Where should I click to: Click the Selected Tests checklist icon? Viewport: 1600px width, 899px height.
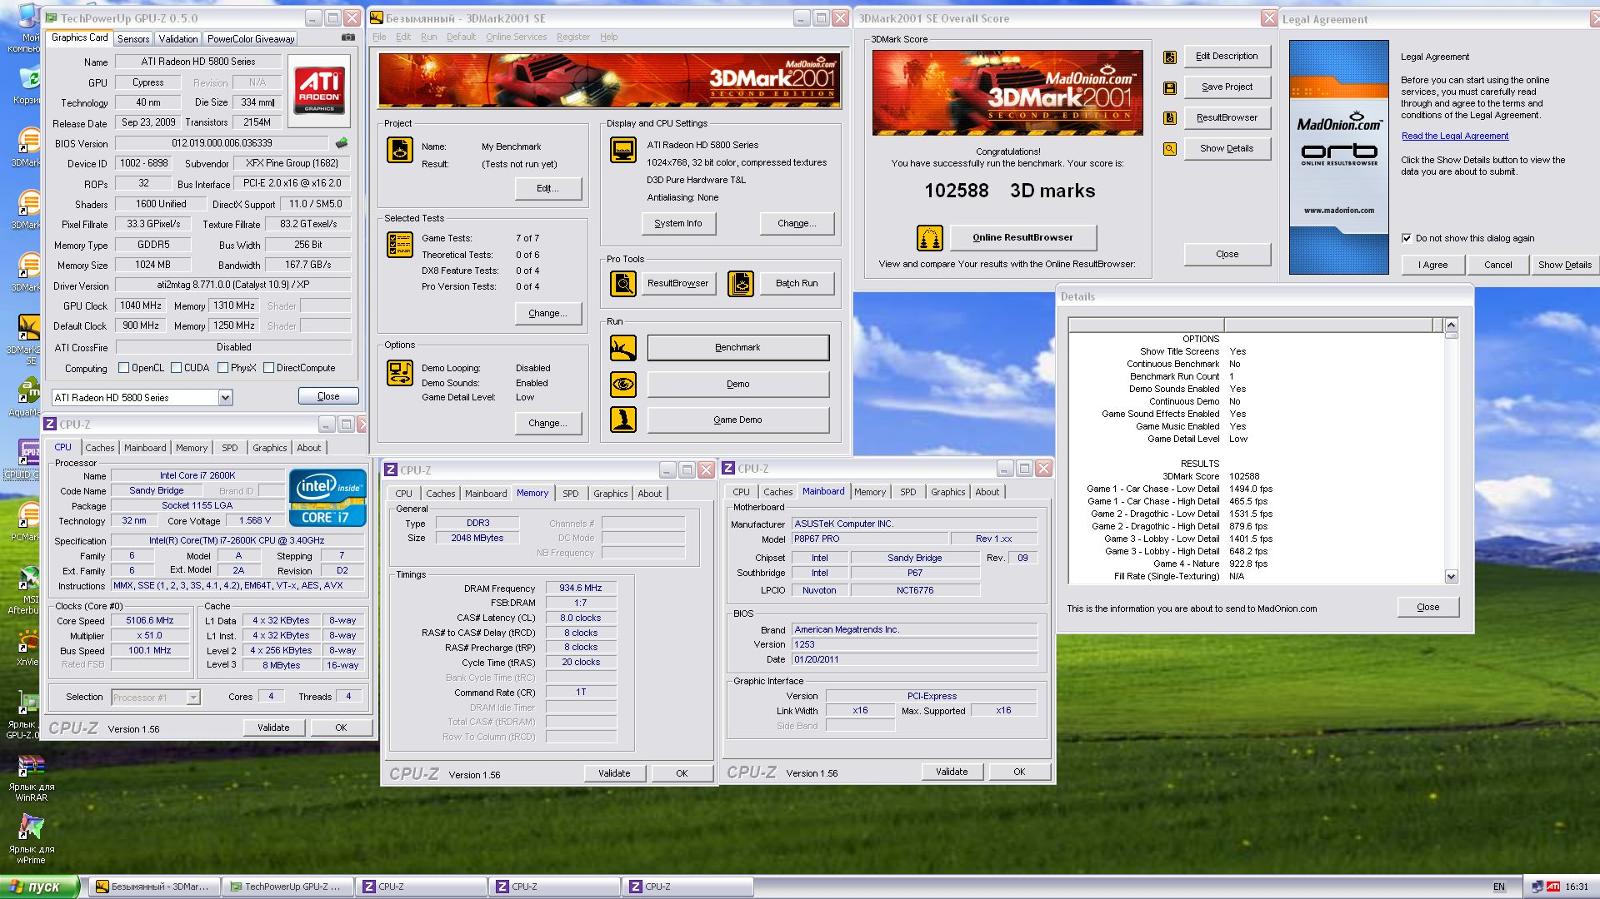pyautogui.click(x=400, y=245)
